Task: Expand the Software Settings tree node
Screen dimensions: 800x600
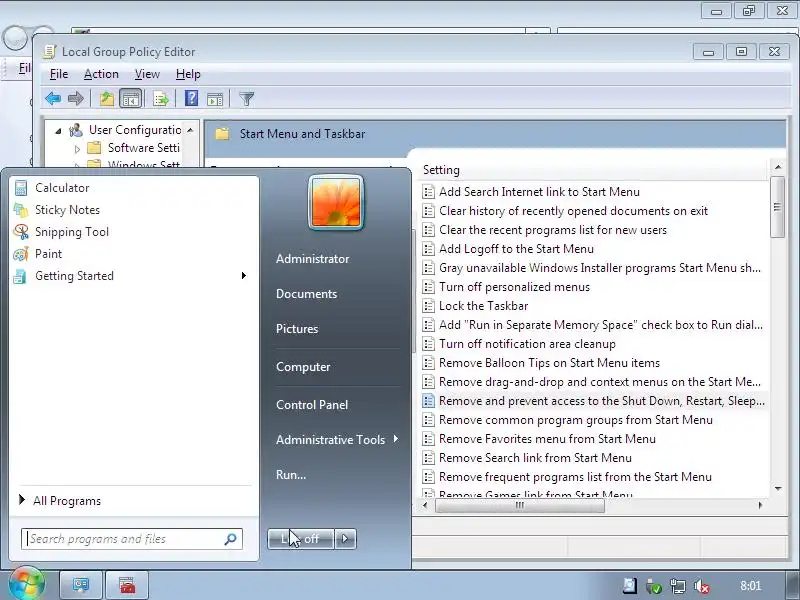Action: tap(77, 149)
